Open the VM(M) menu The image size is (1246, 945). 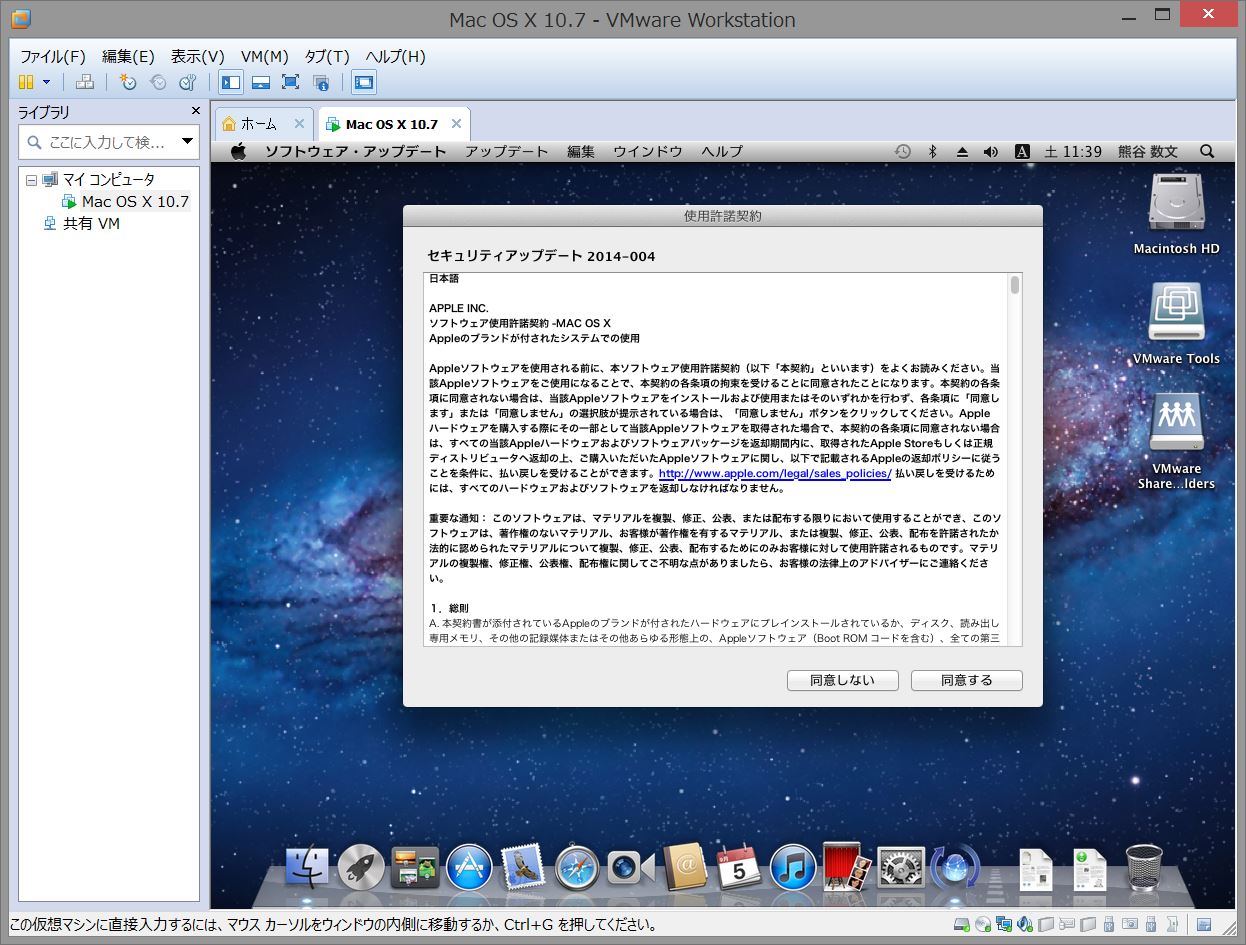click(x=265, y=56)
